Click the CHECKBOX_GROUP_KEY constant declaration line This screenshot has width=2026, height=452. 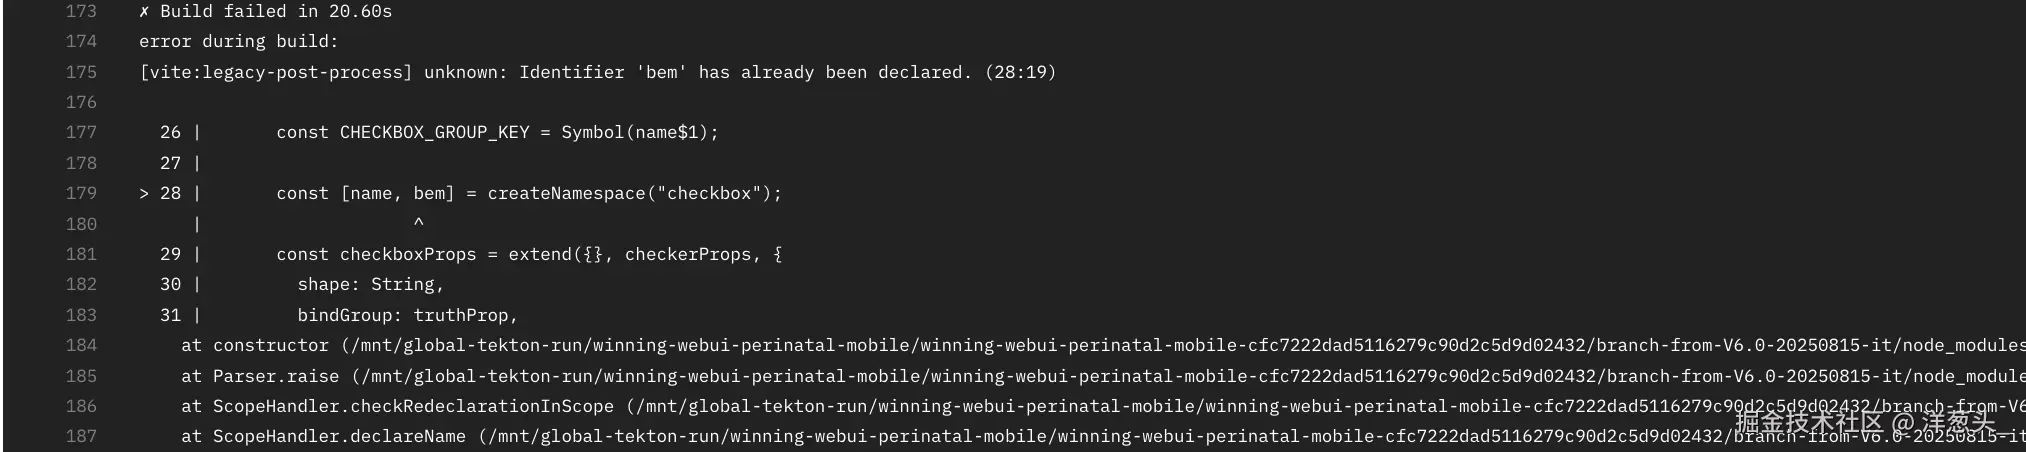click(x=497, y=132)
